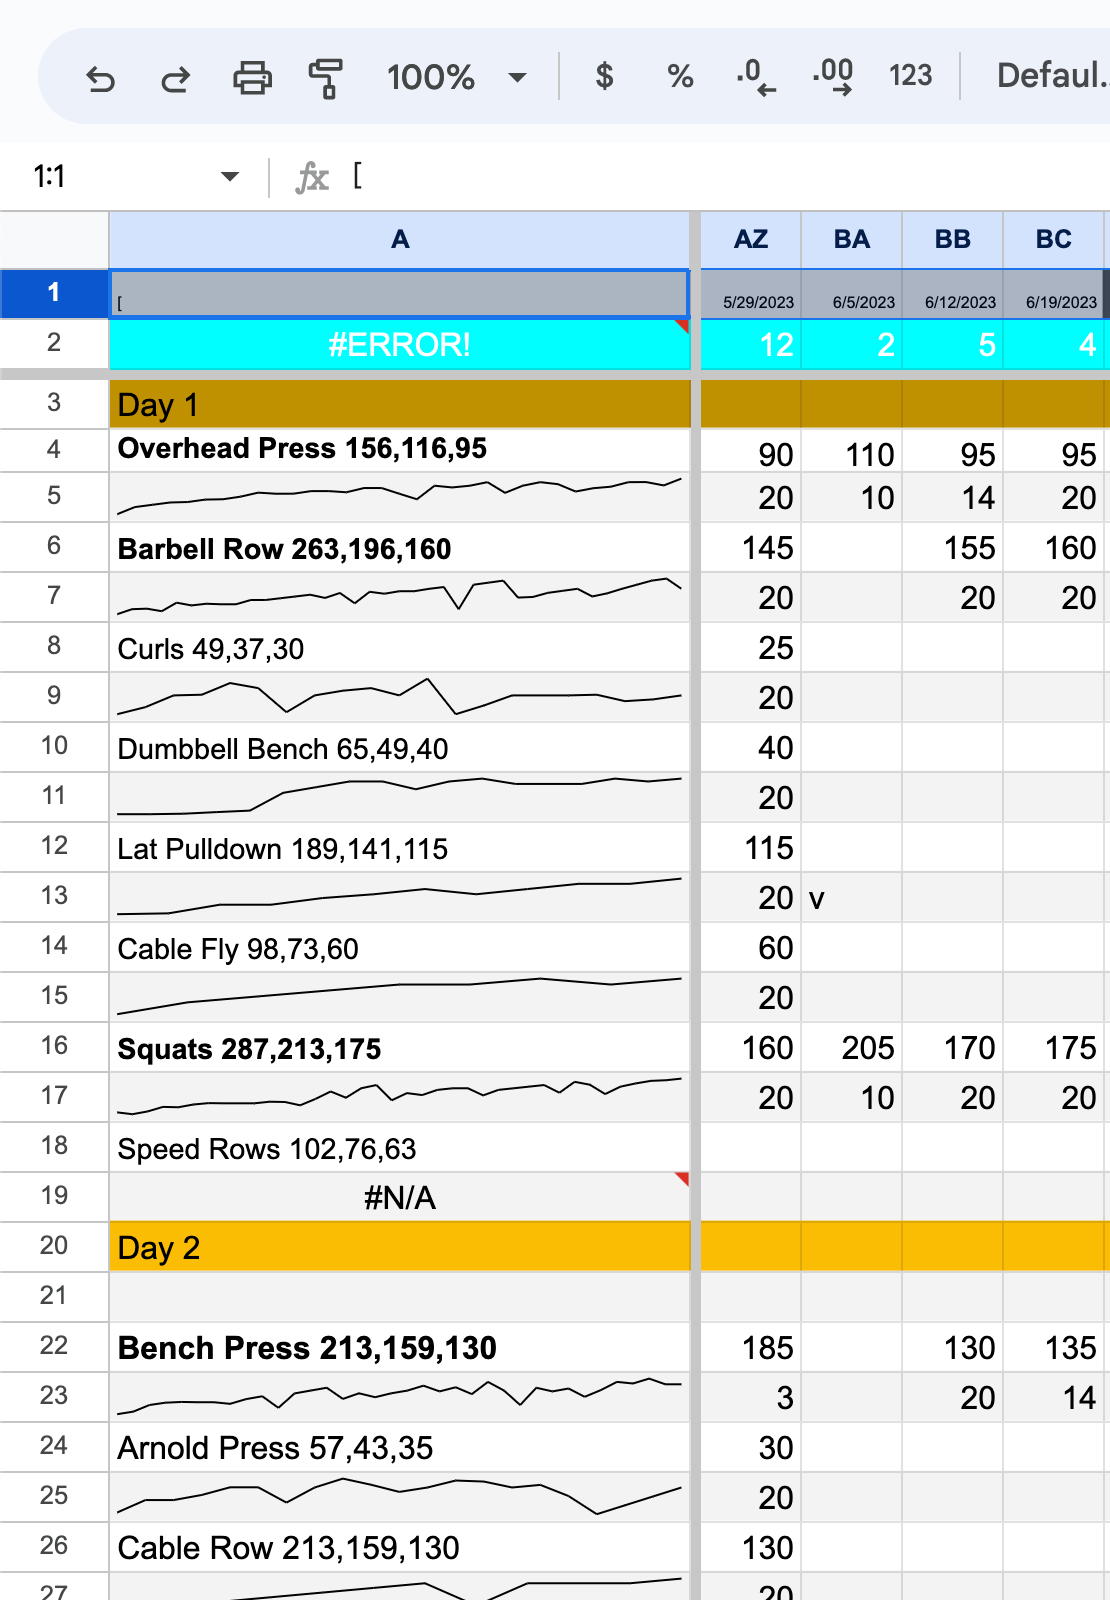Format as percent icon

click(x=680, y=77)
